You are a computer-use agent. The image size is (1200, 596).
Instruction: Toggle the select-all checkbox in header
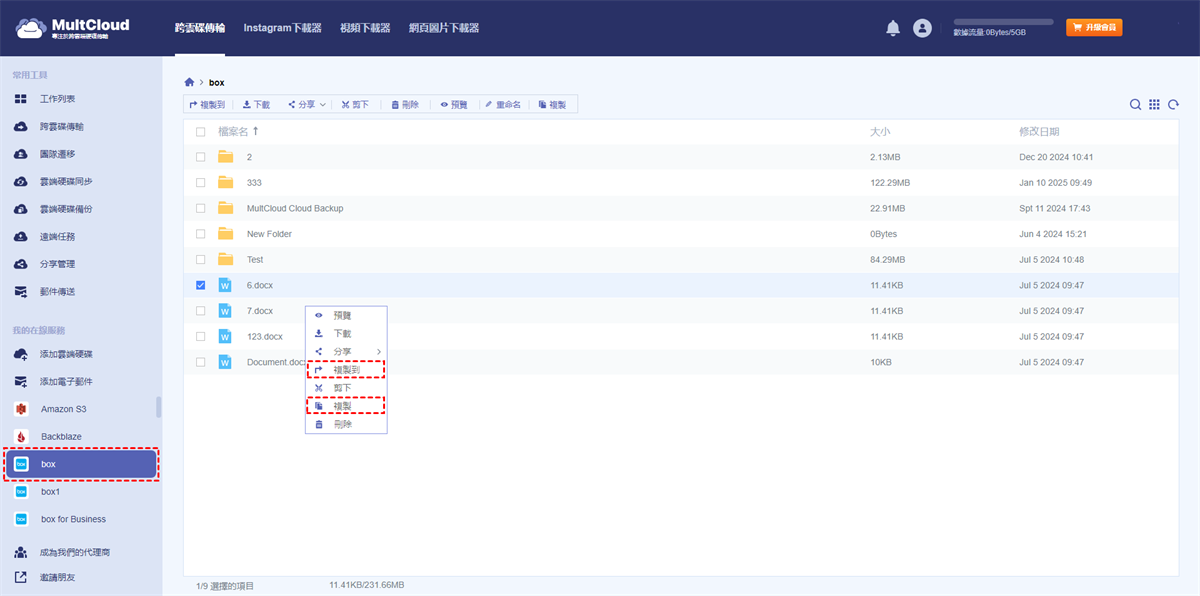click(x=201, y=132)
